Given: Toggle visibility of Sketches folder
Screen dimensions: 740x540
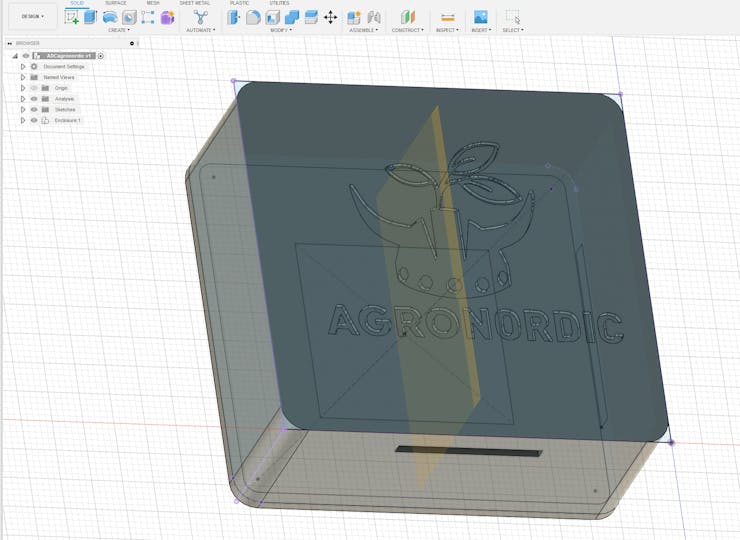Looking at the screenshot, I should tap(33, 110).
